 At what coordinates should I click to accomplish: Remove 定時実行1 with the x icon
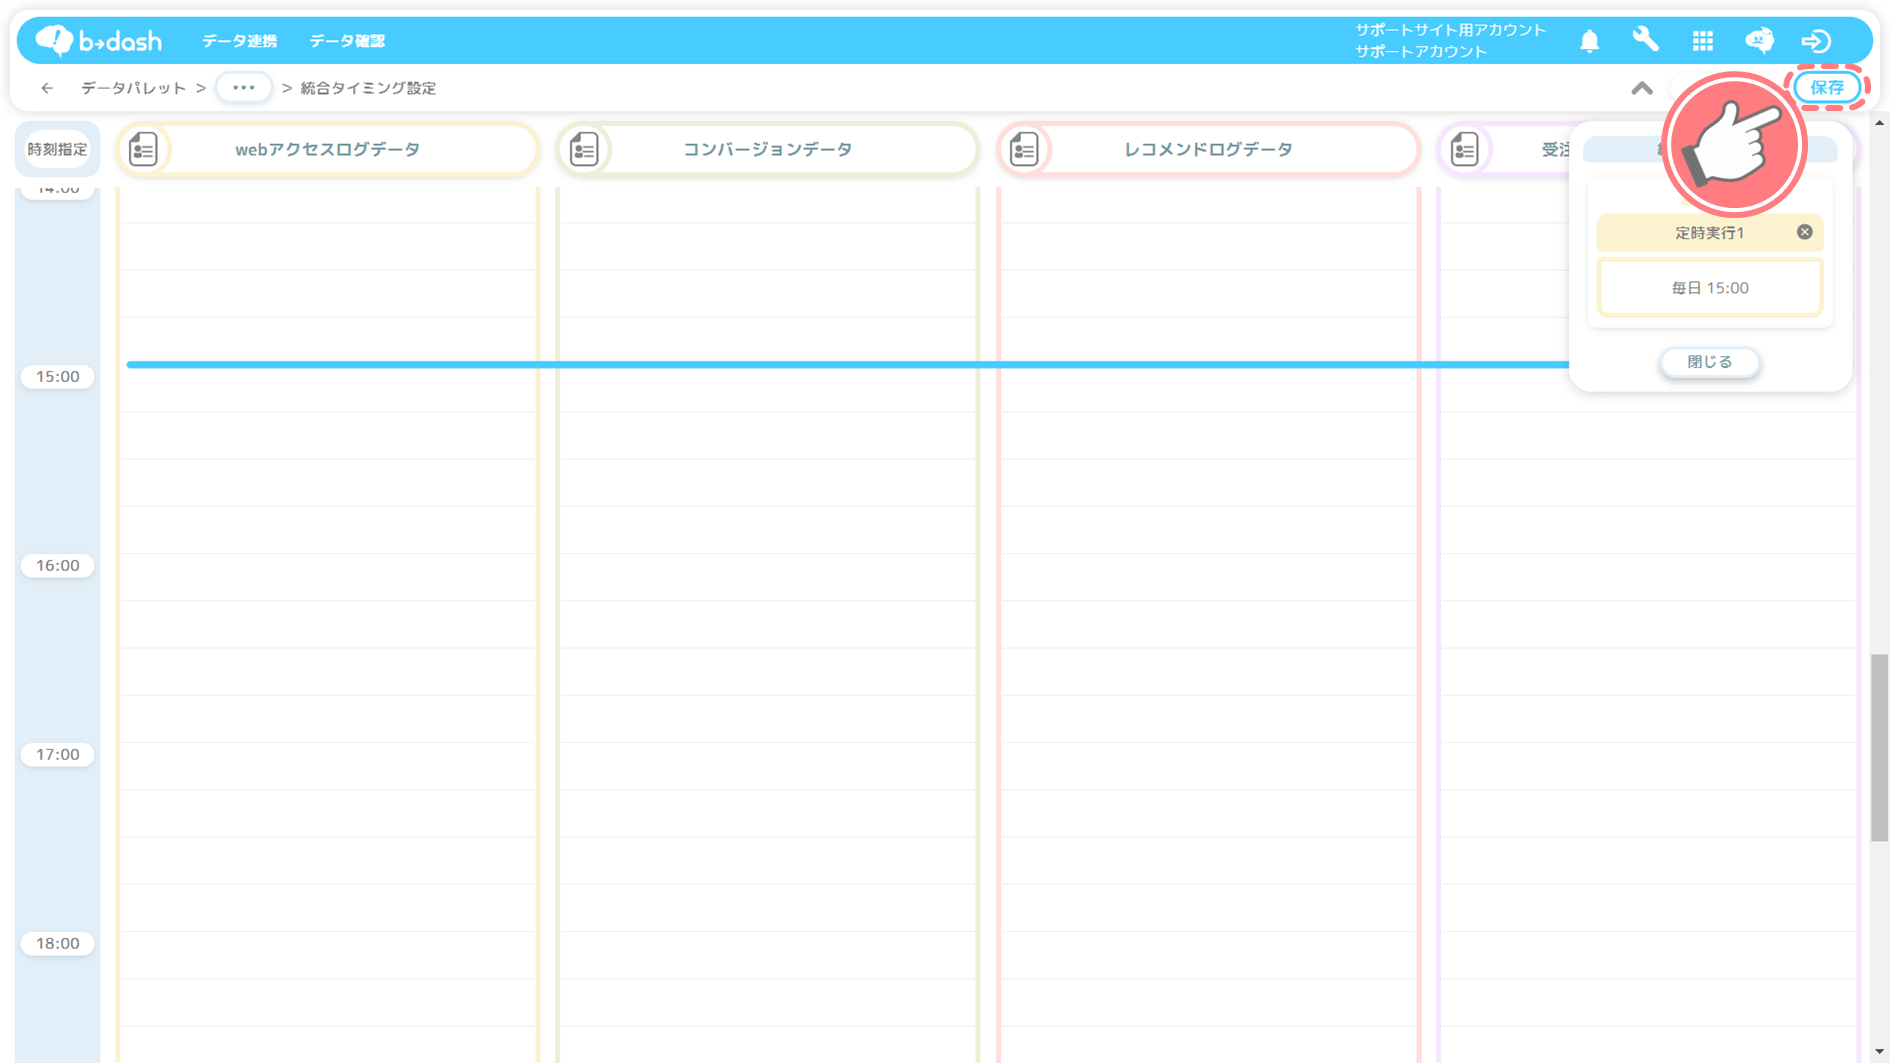click(x=1804, y=232)
